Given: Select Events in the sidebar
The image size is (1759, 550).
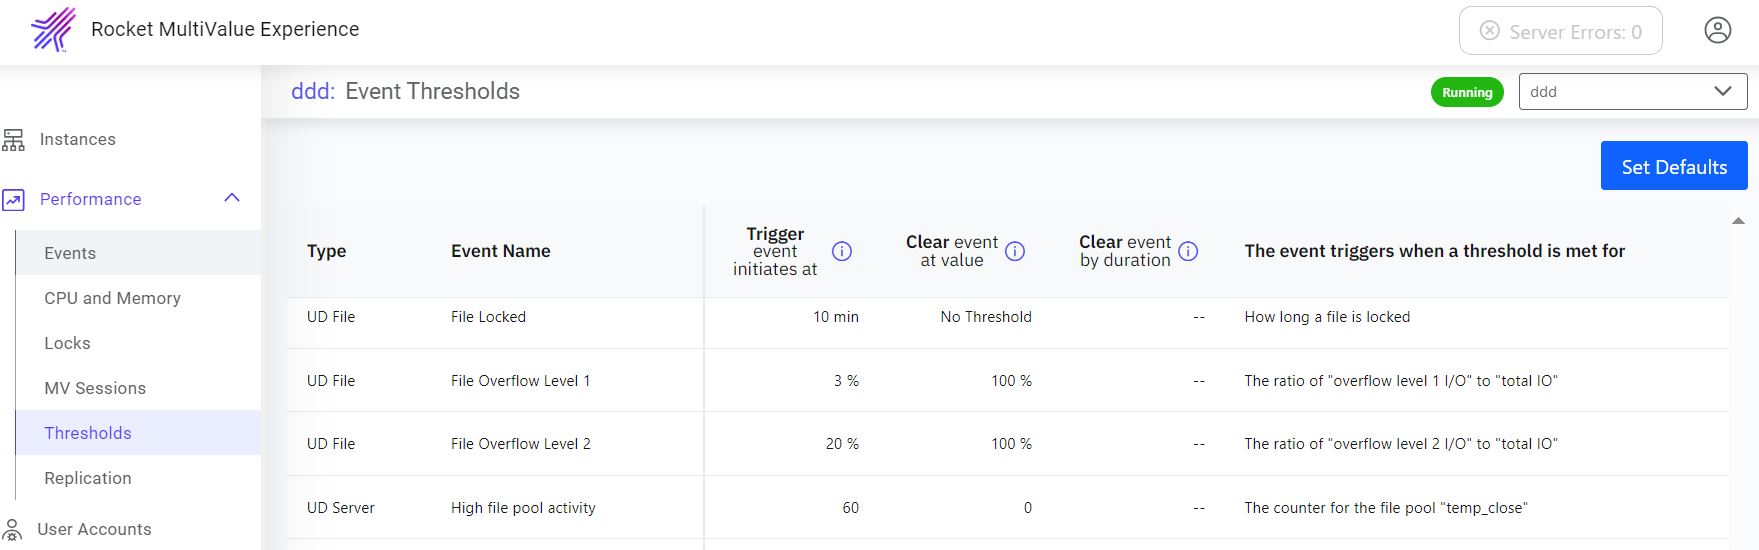Looking at the screenshot, I should coord(70,253).
